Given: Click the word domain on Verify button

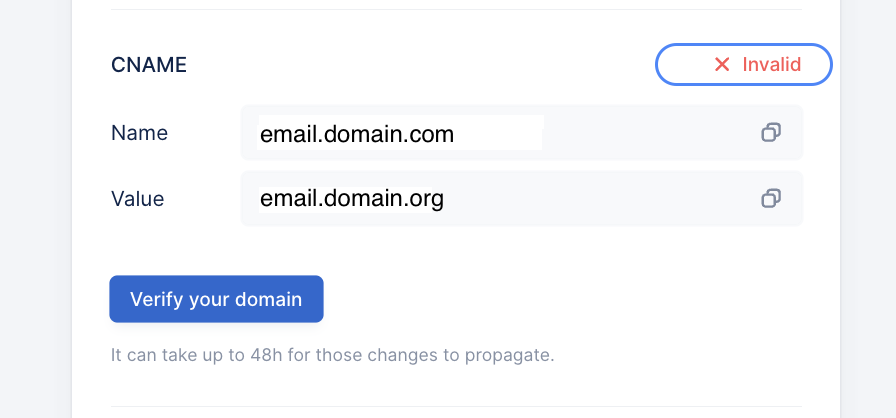Looking at the screenshot, I should [x=269, y=299].
